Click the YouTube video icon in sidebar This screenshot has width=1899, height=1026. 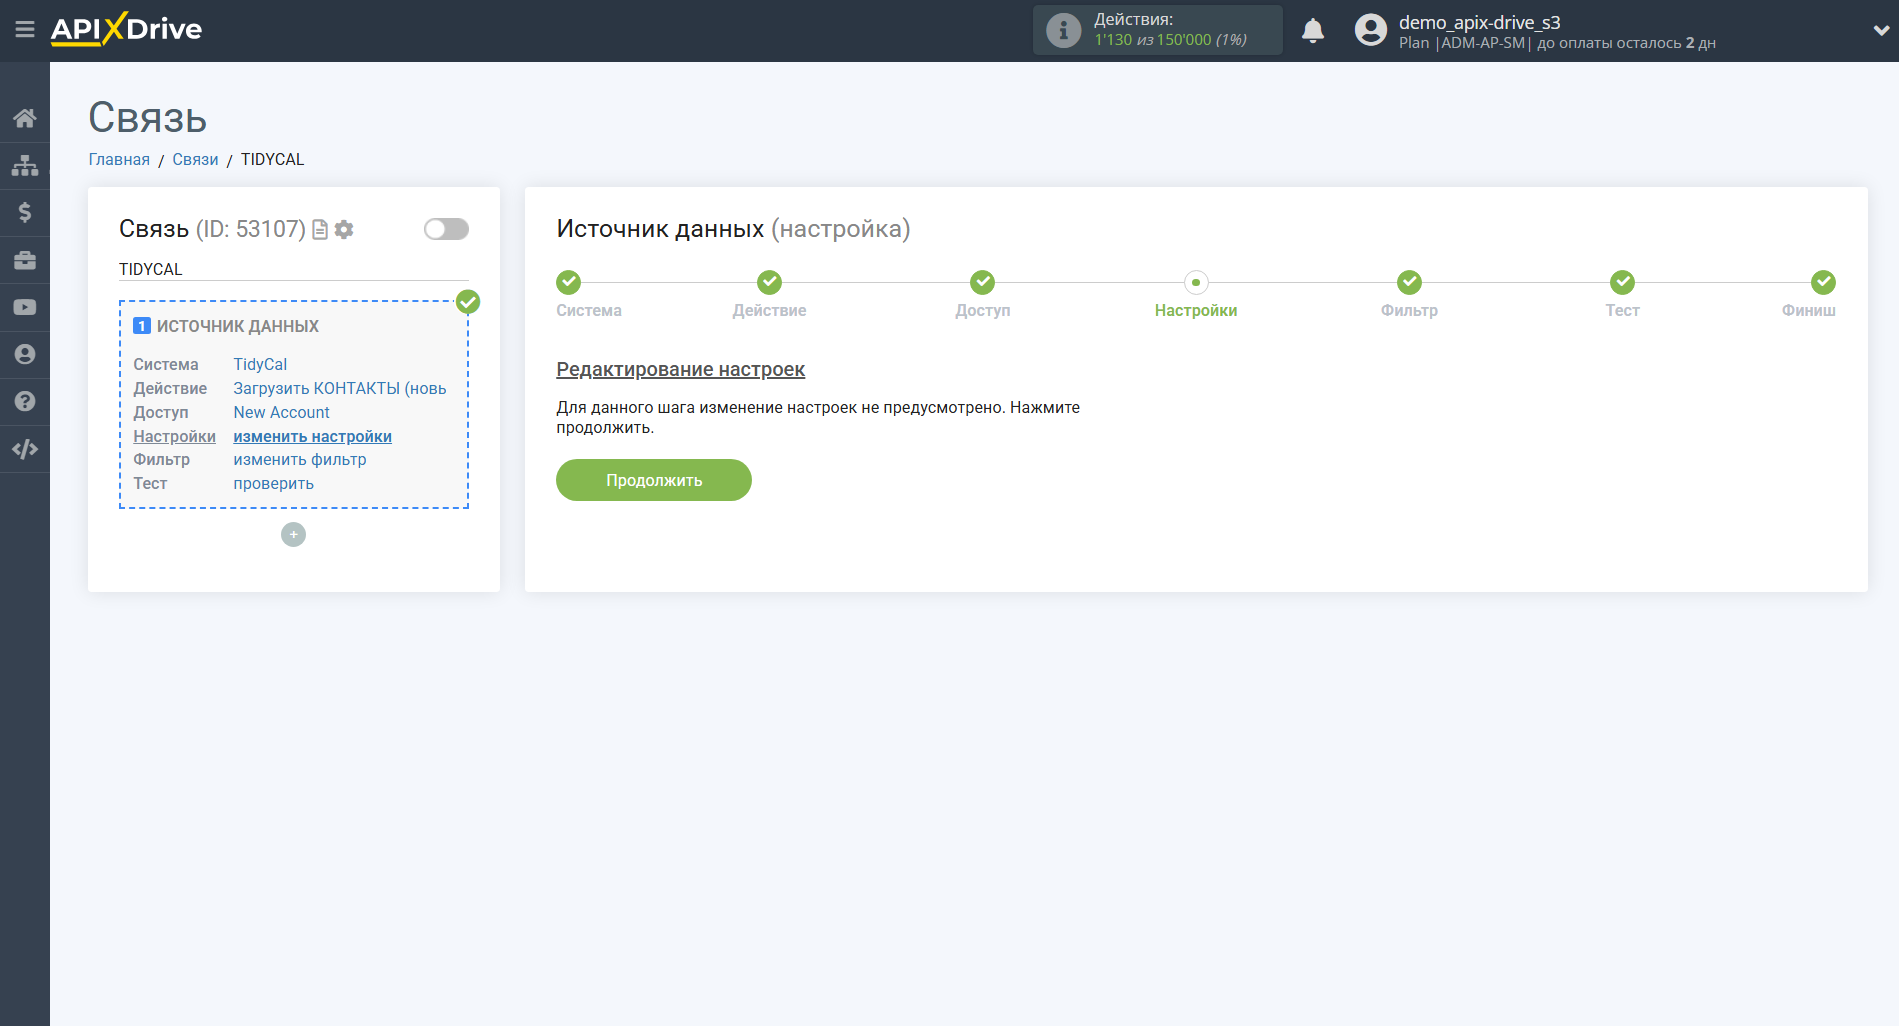click(x=25, y=307)
